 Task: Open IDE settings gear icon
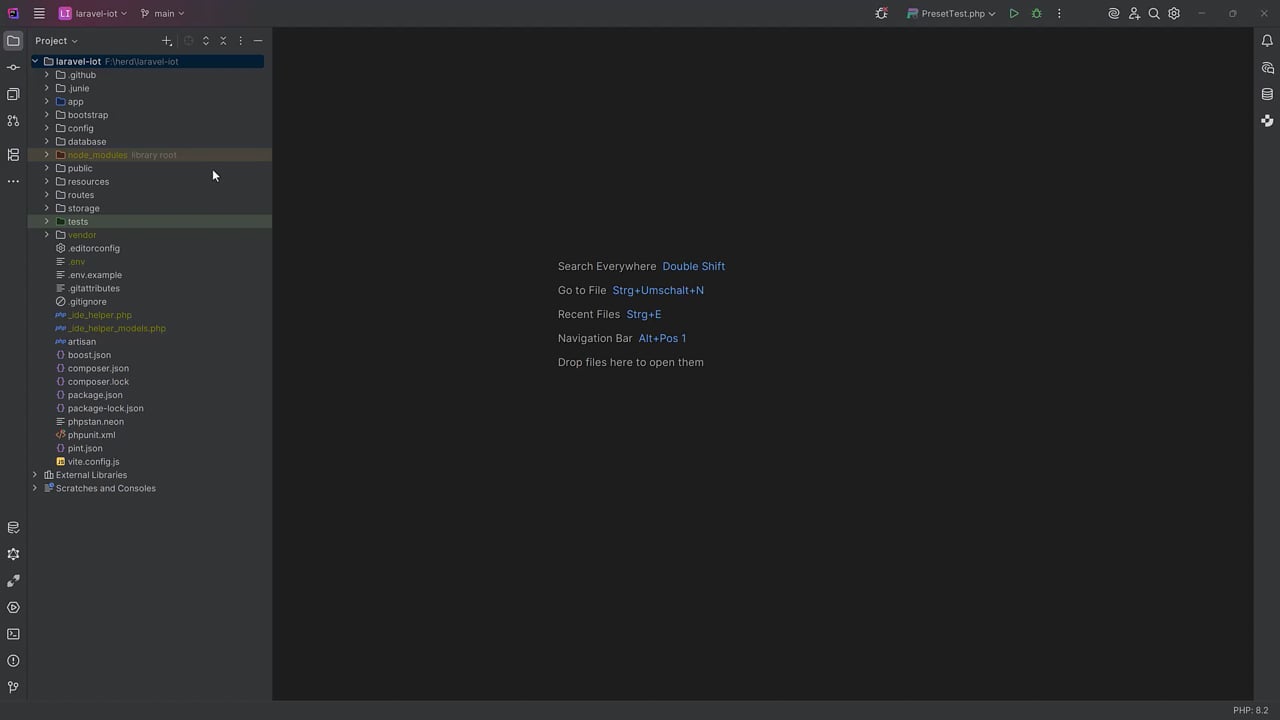(x=1174, y=14)
